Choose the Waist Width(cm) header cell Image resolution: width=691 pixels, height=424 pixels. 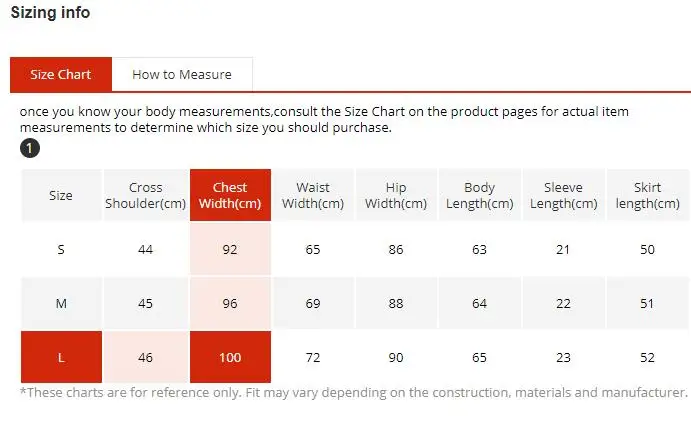click(313, 195)
